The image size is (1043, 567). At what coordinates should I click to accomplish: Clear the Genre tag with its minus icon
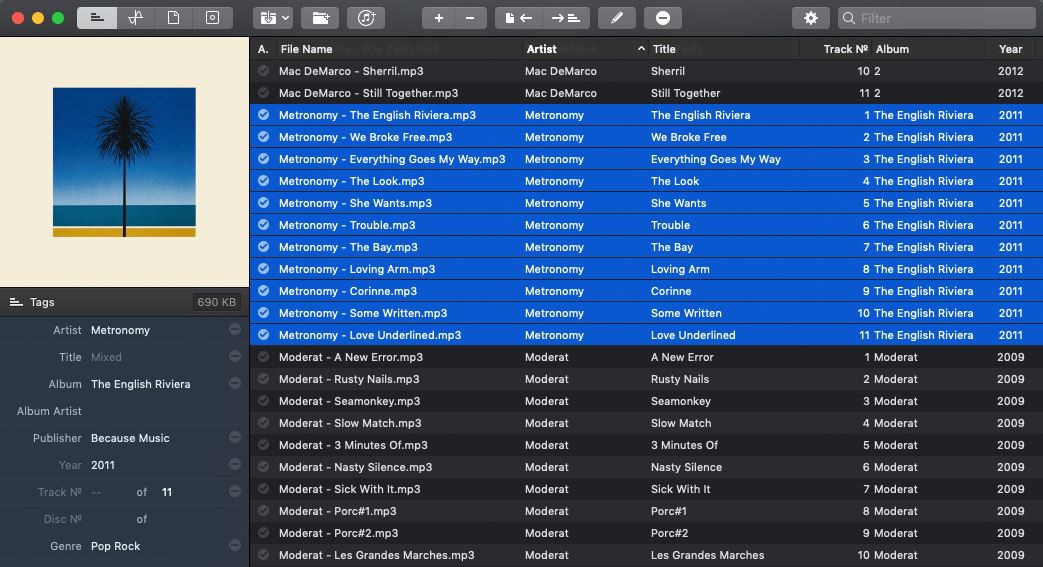[x=235, y=545]
